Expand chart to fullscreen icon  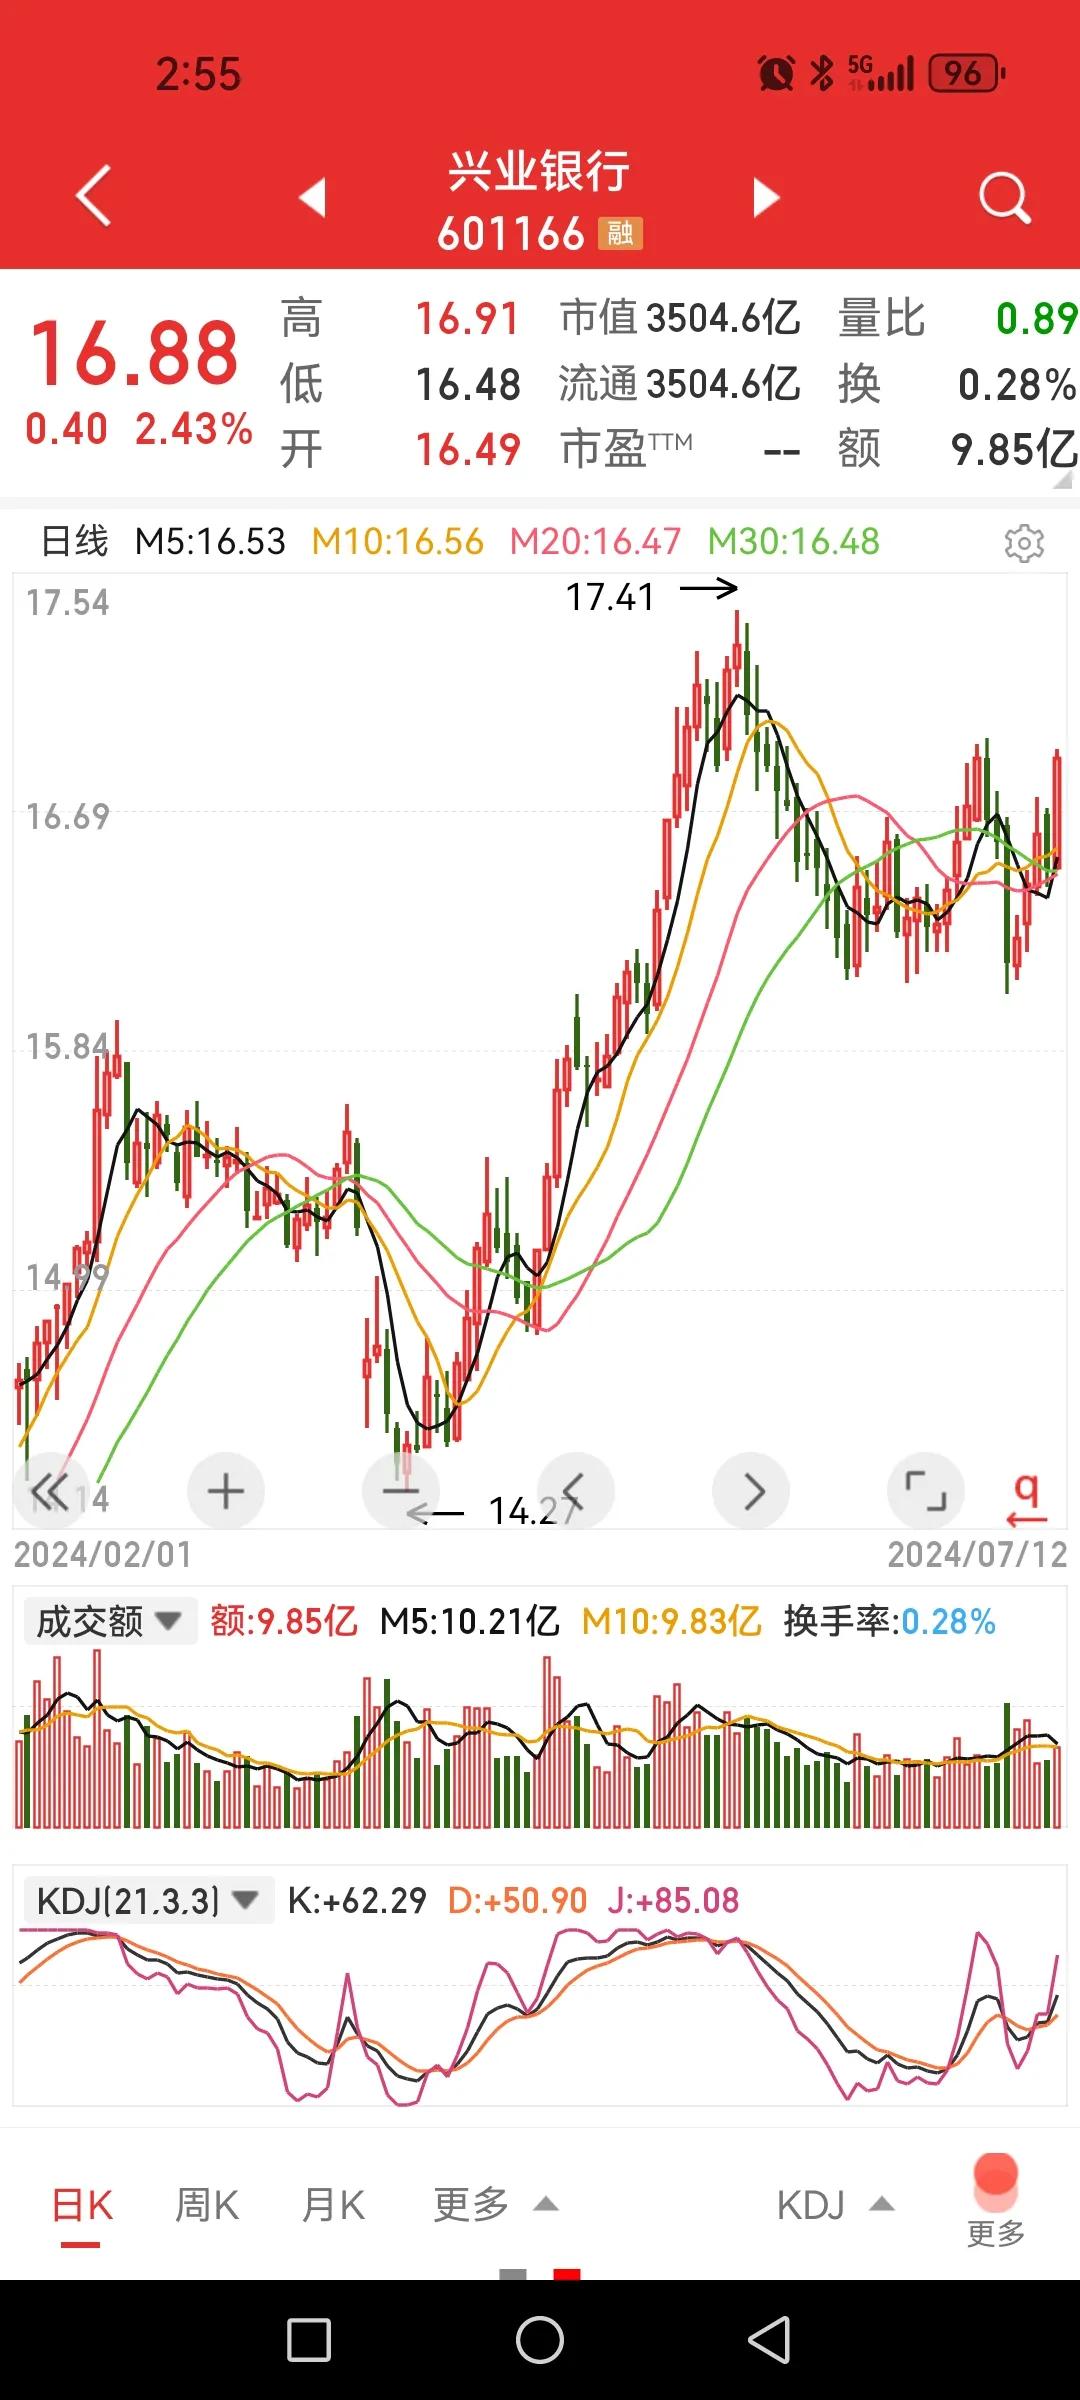click(926, 1491)
